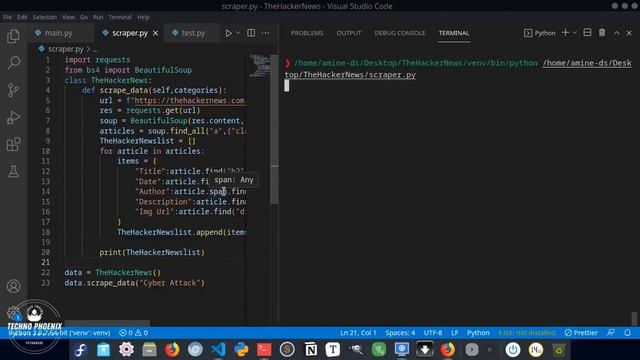Change the UTF-8 encoding selector

pyautogui.click(x=433, y=333)
